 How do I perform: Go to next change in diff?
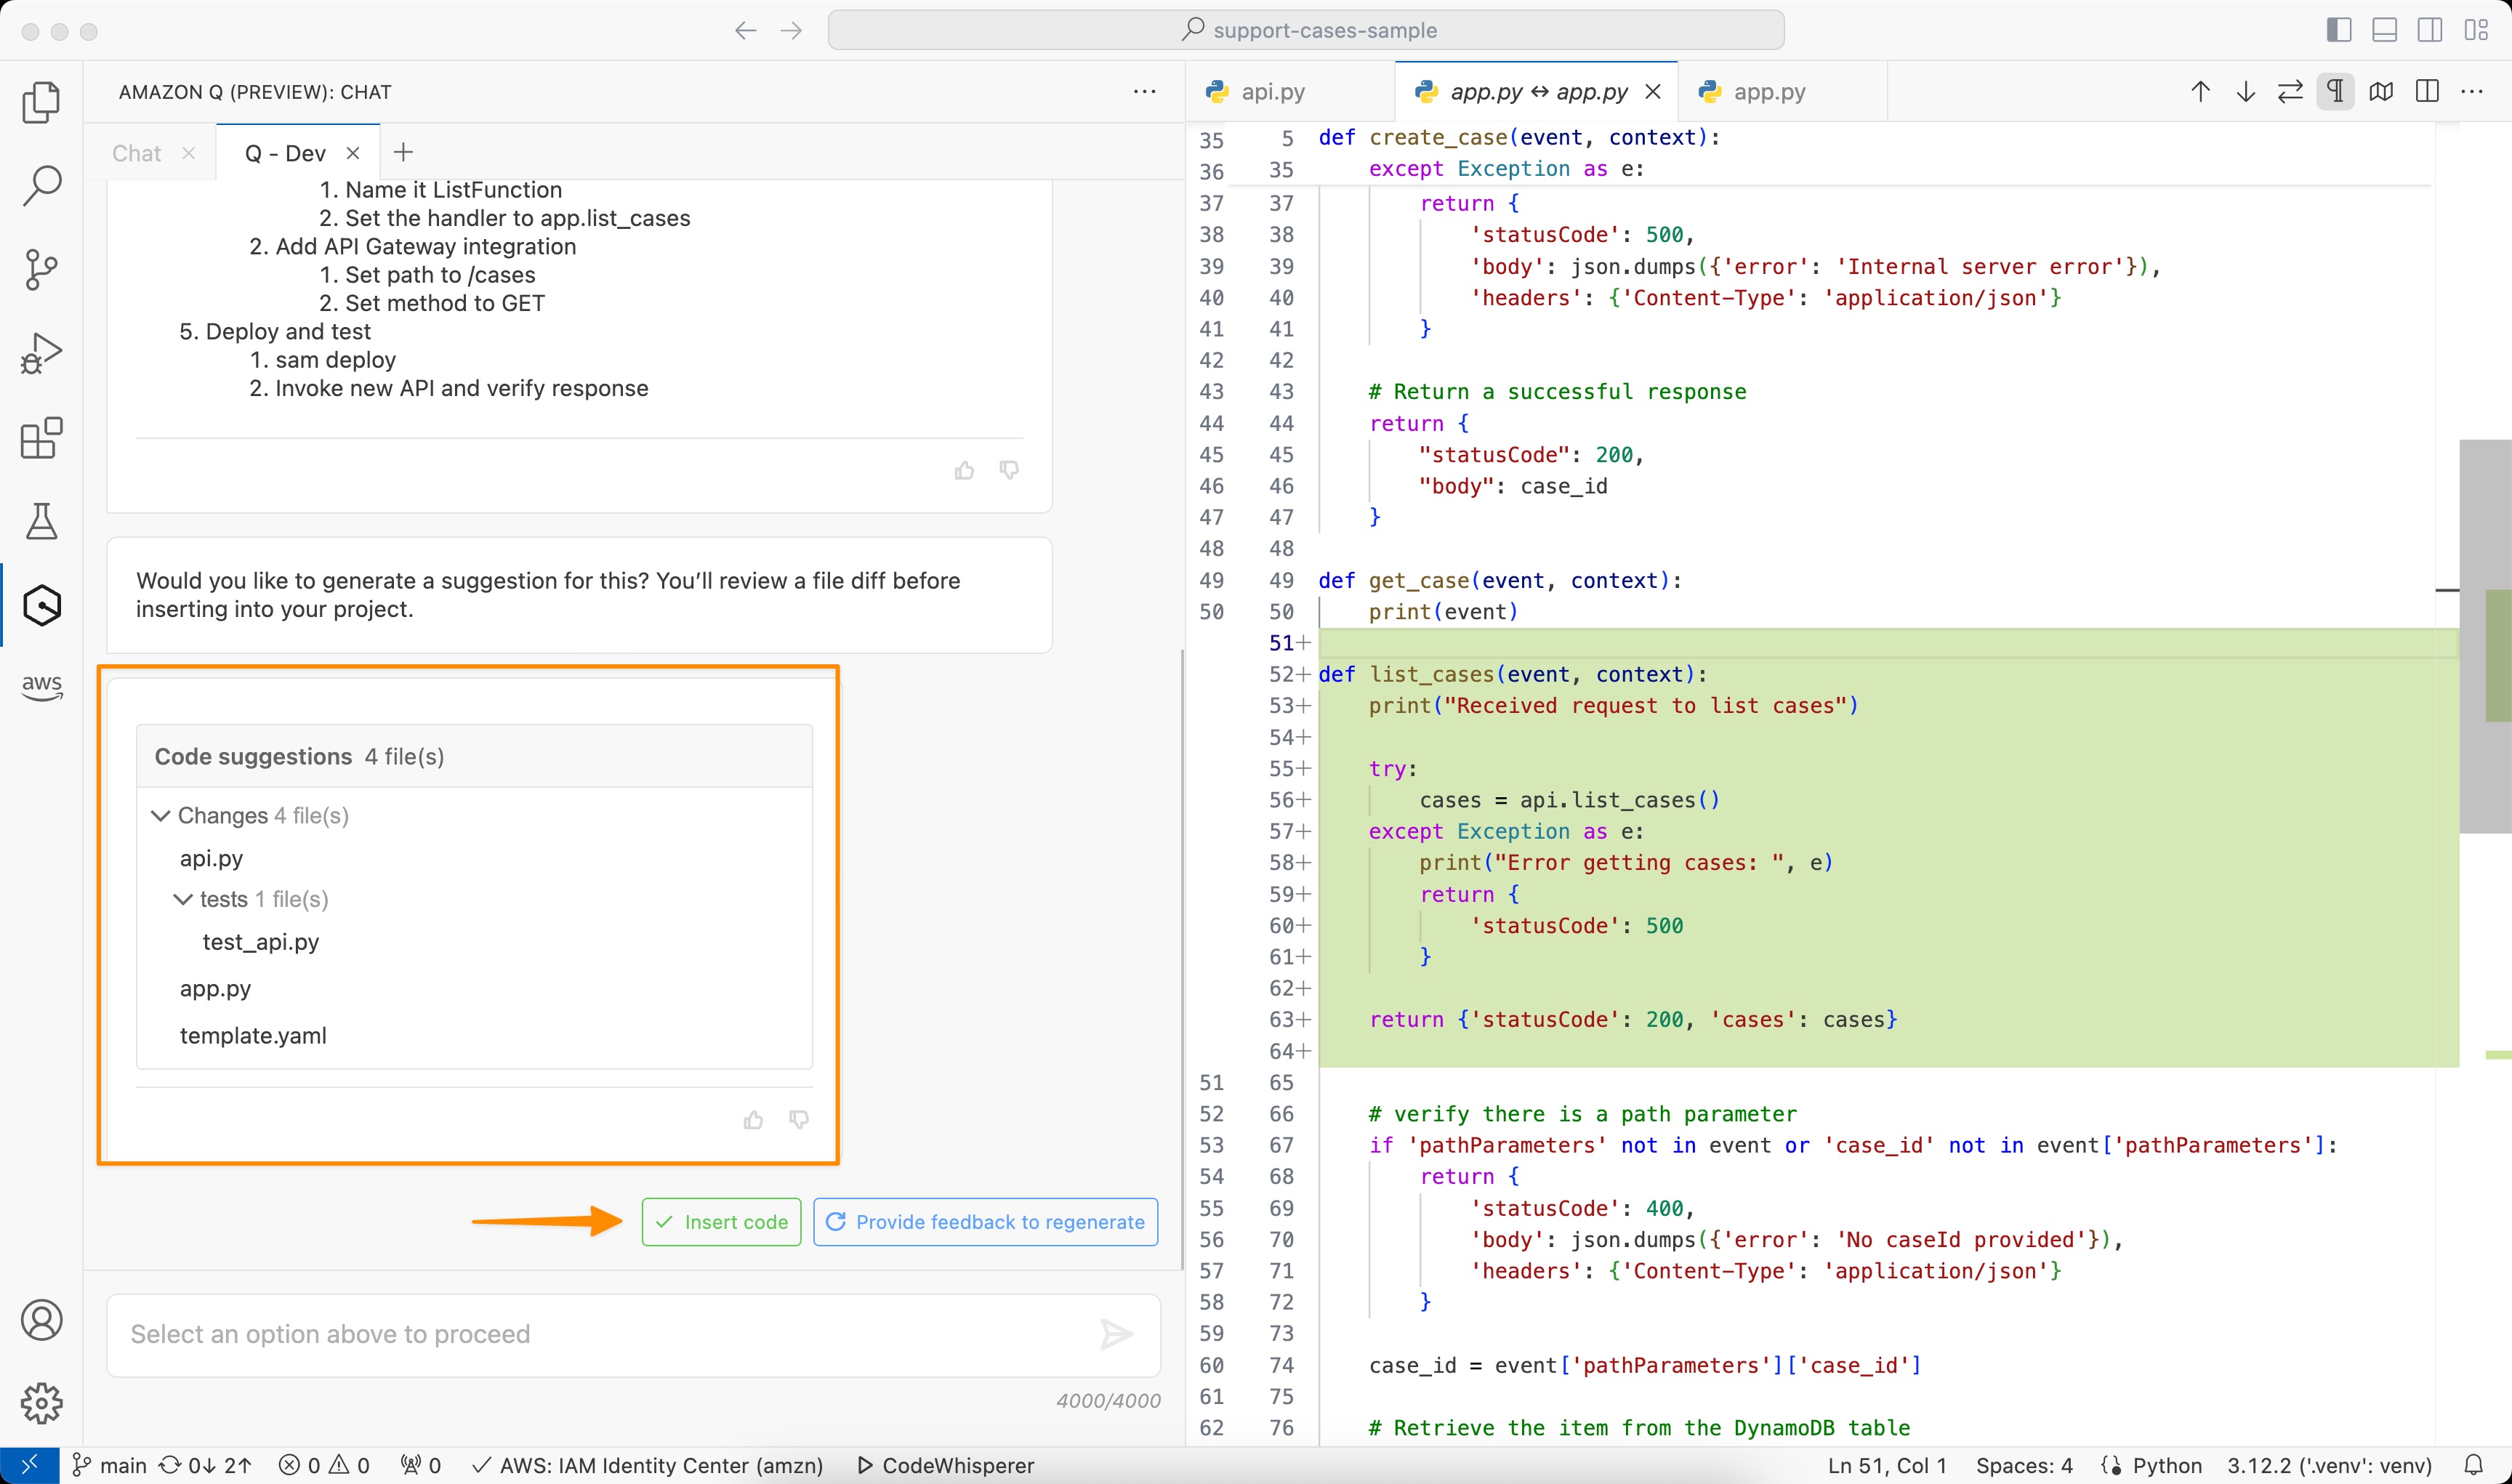coord(2245,92)
